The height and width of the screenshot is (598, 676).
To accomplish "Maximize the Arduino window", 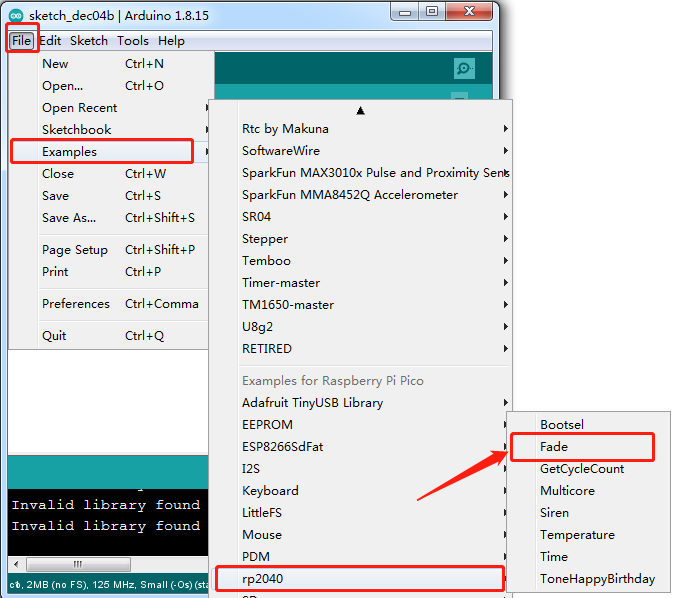I will [432, 12].
